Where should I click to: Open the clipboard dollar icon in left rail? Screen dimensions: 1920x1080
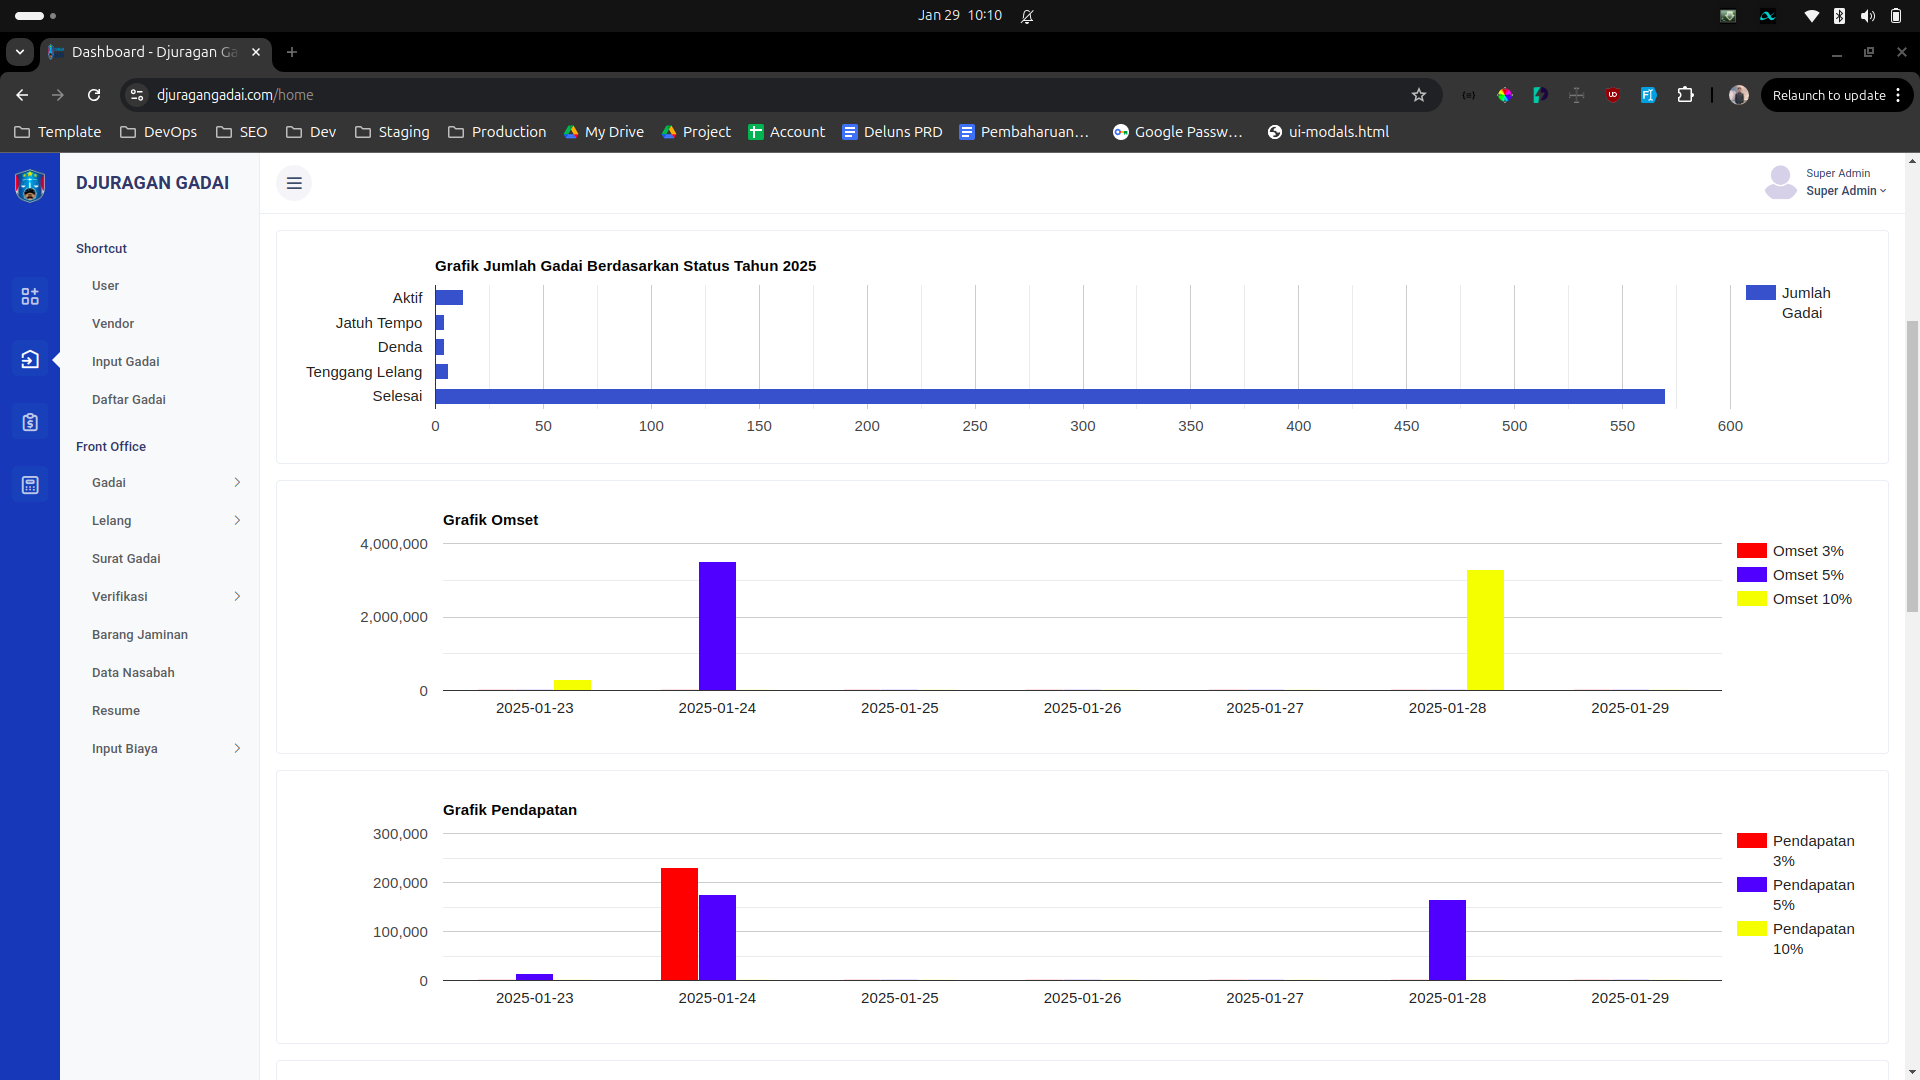pos(30,422)
